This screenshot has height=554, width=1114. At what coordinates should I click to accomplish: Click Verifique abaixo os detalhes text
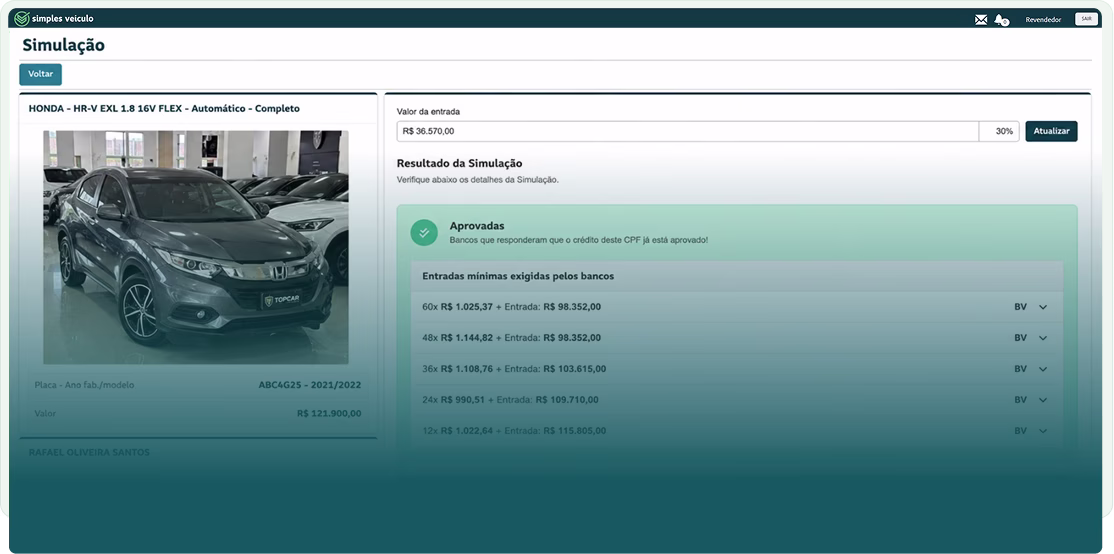tap(478, 180)
